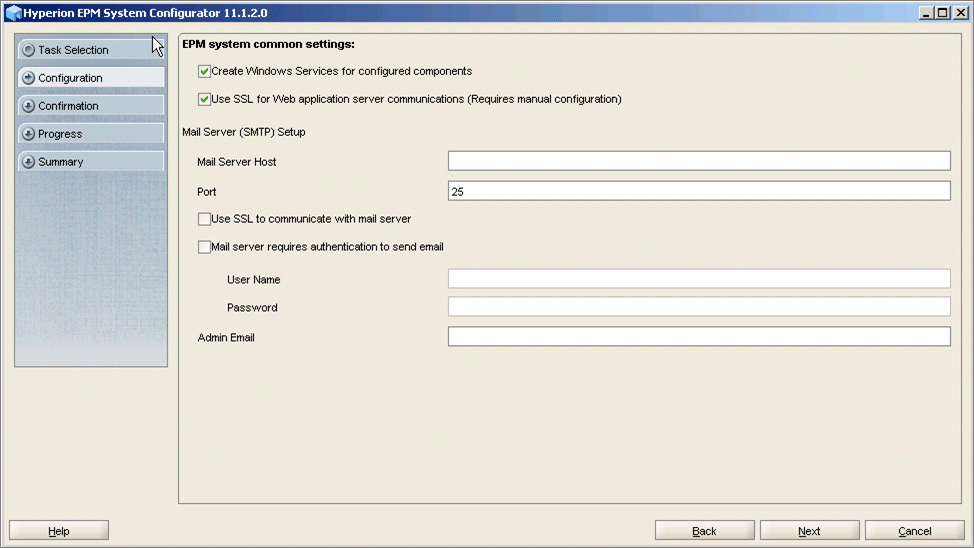974x548 pixels.
Task: Focus the Mail Server Host field
Action: coord(699,161)
